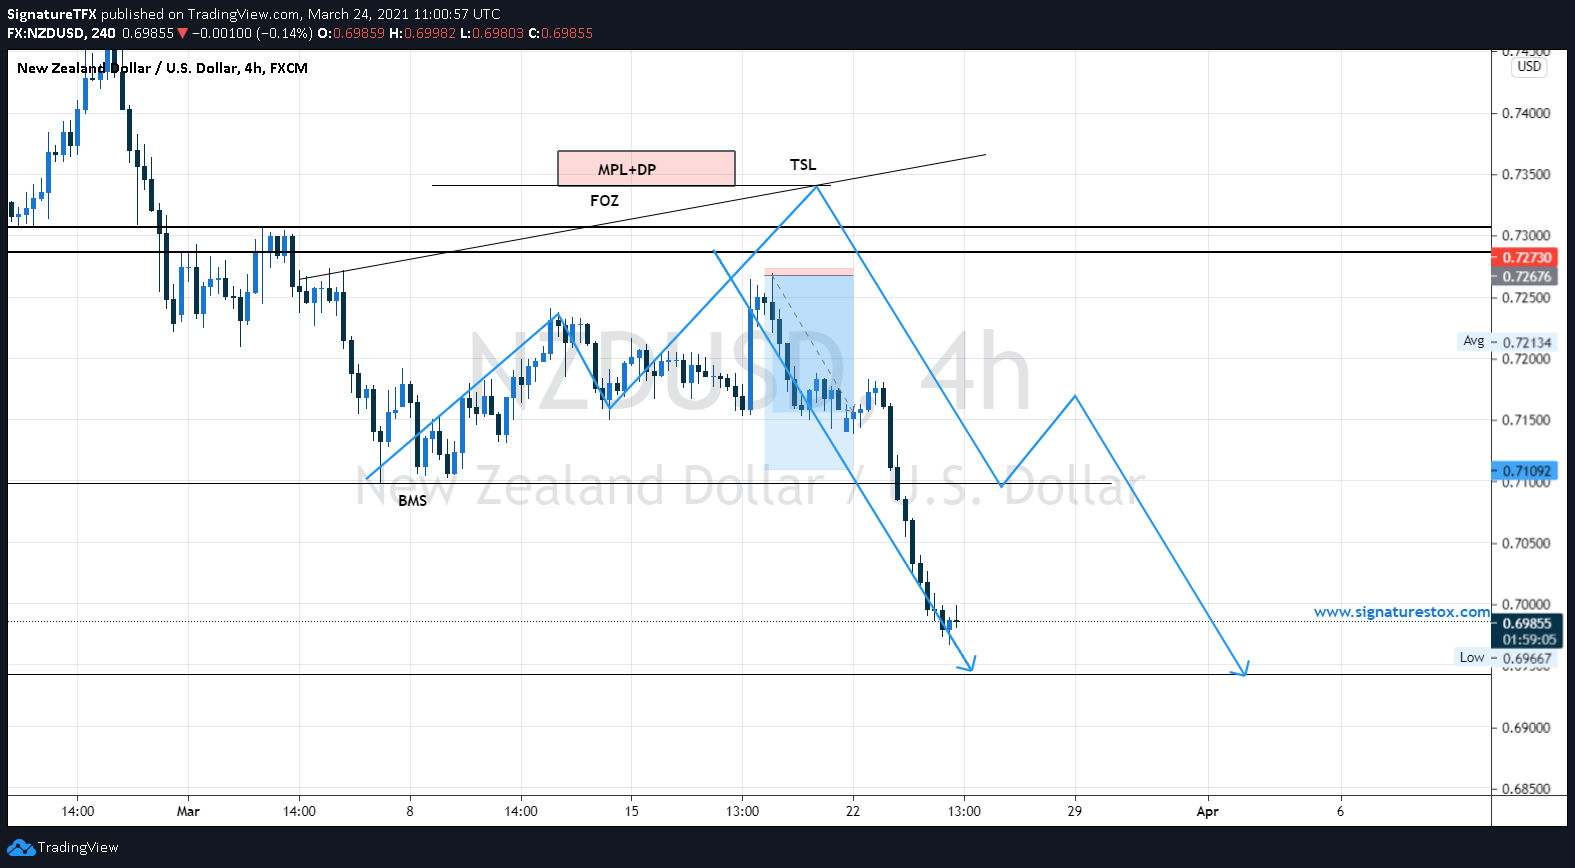
Task: Click the 0.72500 price axis tick
Action: pyautogui.click(x=1526, y=298)
